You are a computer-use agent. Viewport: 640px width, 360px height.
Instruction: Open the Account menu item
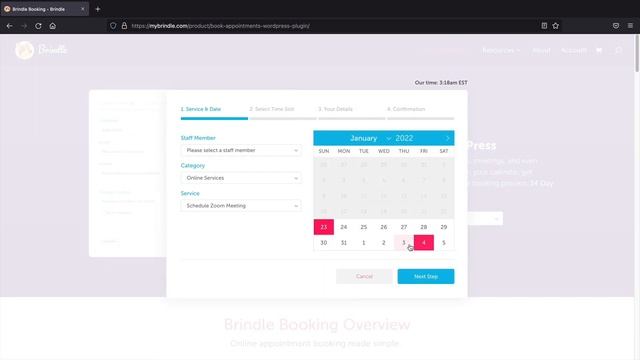[573, 50]
